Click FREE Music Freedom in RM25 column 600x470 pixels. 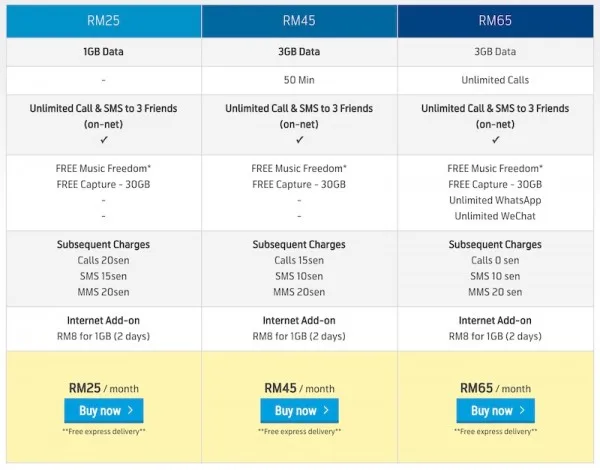click(x=103, y=168)
